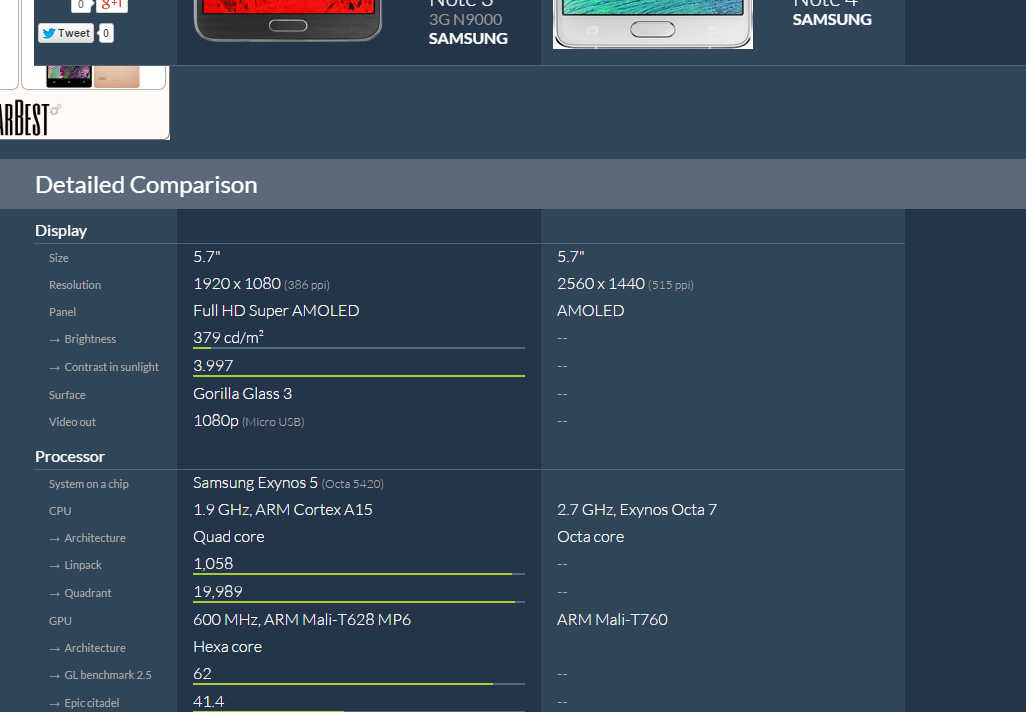Viewport: 1026px width, 712px height.
Task: Click the Panel row label
Action: [x=63, y=312]
